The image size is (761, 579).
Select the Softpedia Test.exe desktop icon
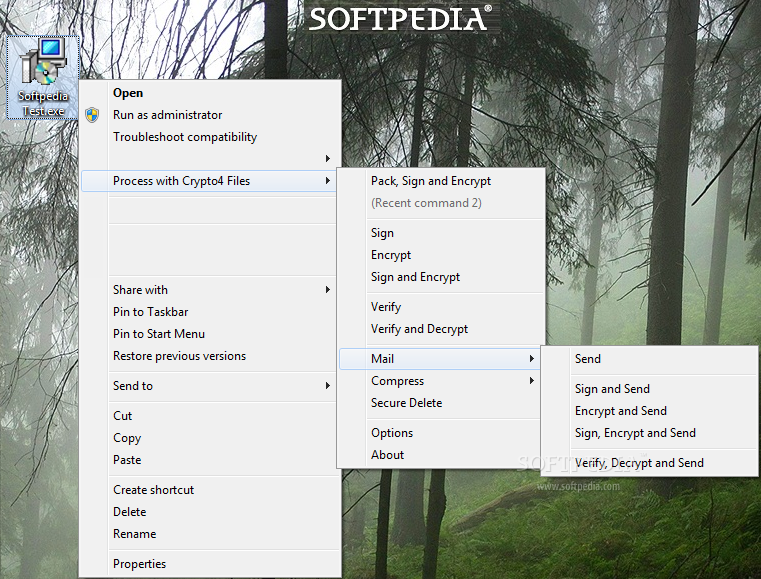point(43,77)
